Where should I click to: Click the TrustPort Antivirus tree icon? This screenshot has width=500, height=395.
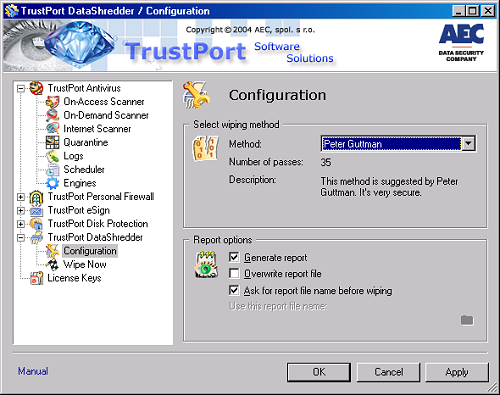[x=36, y=88]
